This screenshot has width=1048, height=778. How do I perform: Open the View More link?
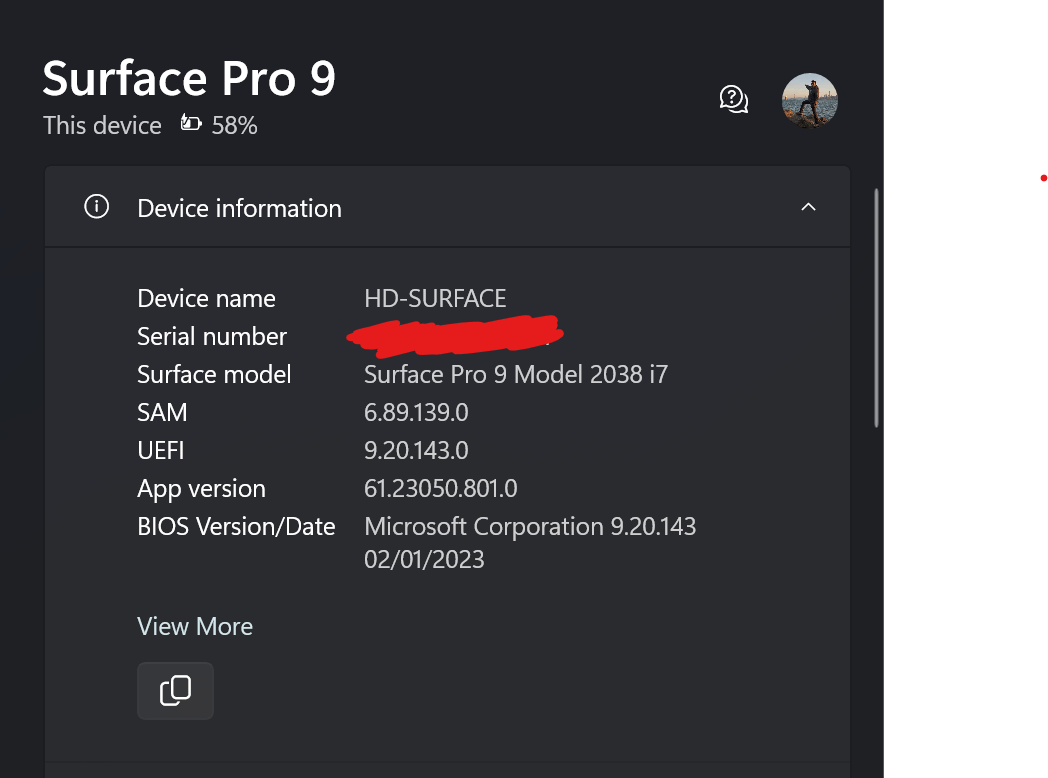pos(194,626)
